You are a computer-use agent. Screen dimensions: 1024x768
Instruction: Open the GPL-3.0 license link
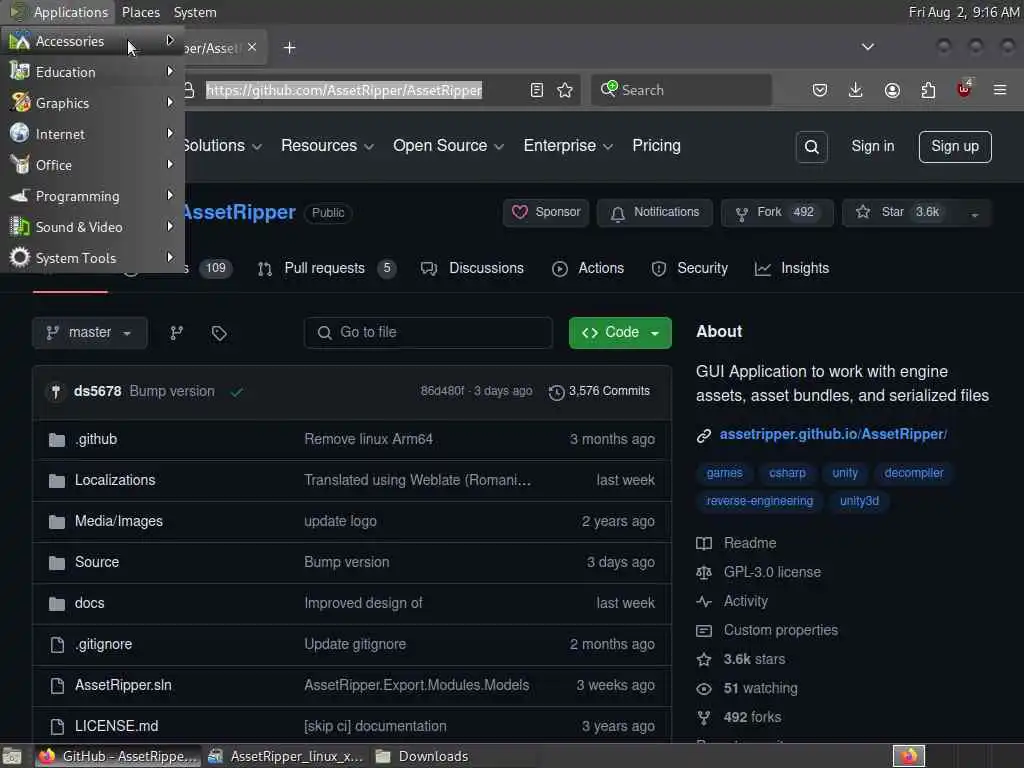[772, 573]
